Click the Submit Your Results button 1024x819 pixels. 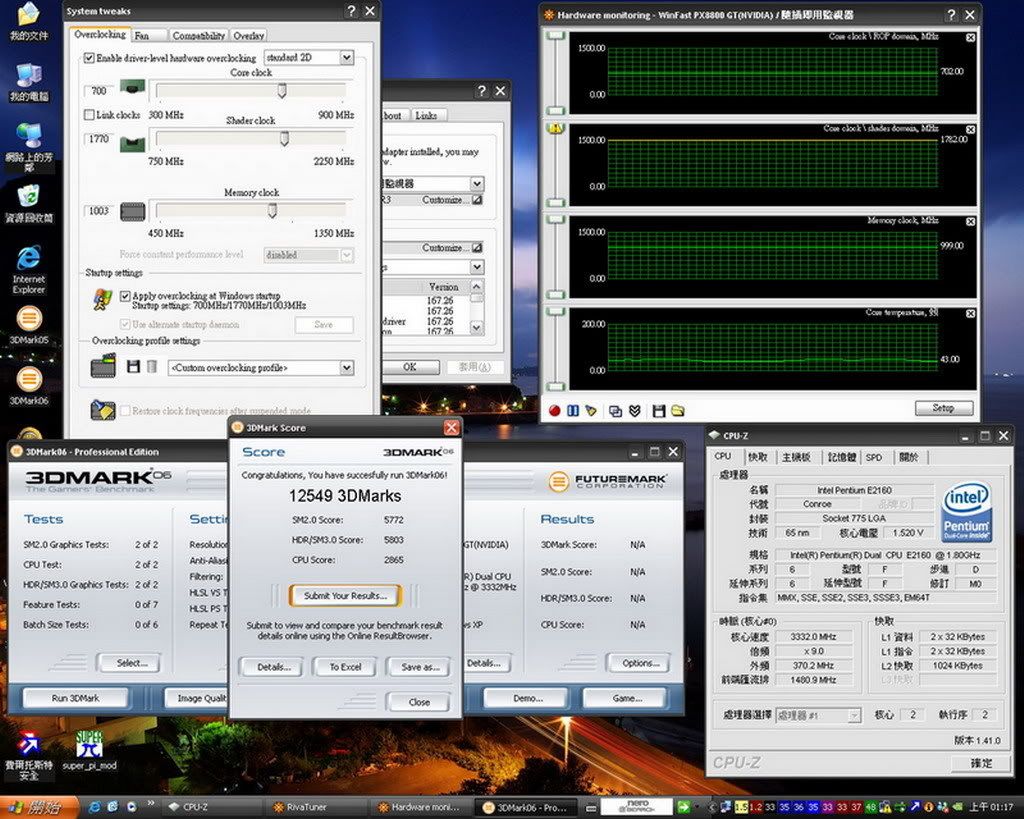(345, 596)
